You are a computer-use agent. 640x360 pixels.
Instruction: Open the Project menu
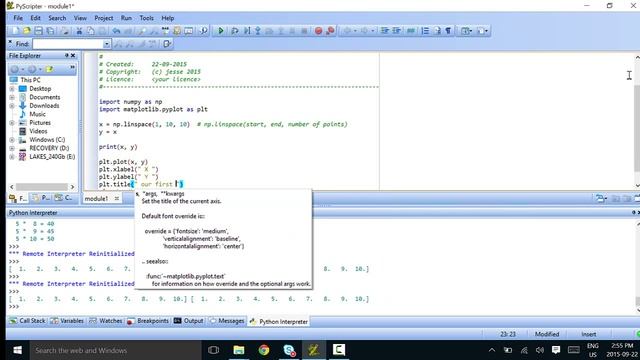pyautogui.click(x=104, y=18)
